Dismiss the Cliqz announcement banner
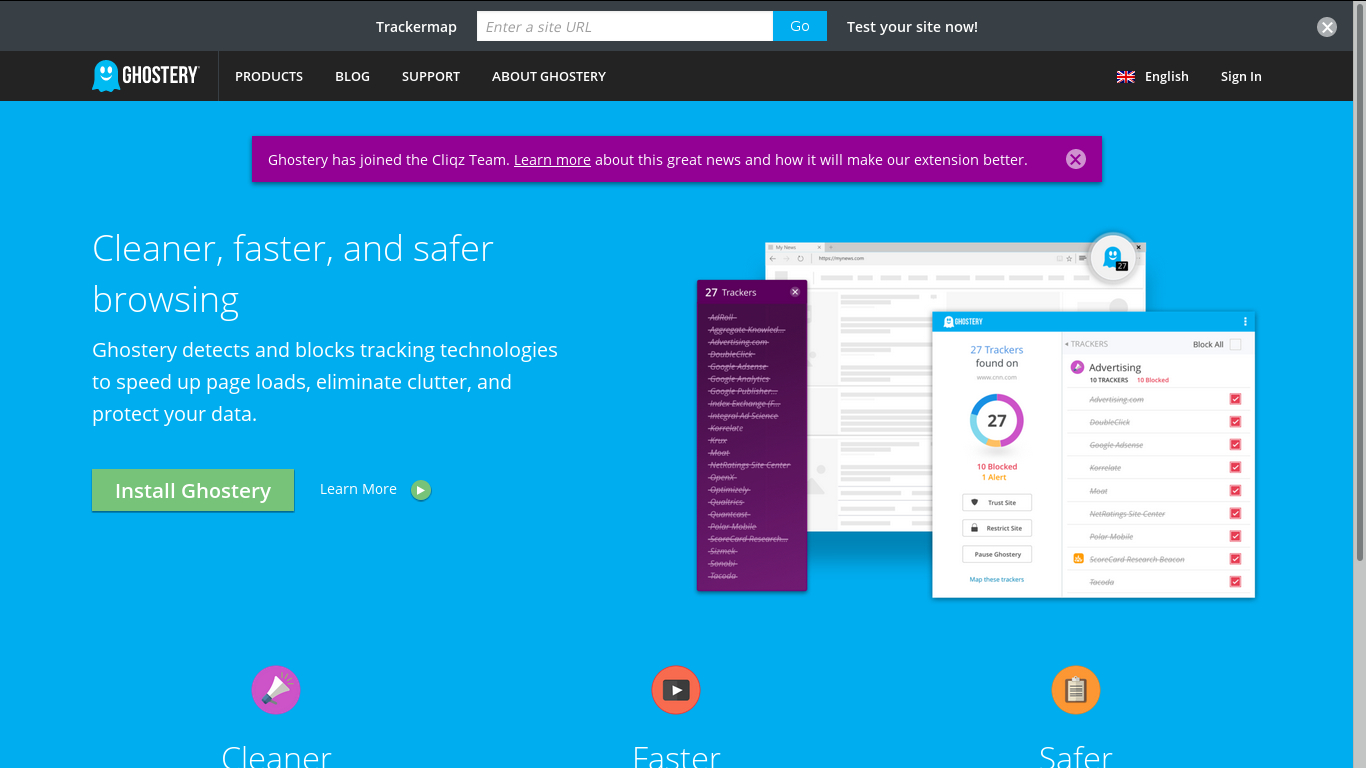 coord(1076,159)
